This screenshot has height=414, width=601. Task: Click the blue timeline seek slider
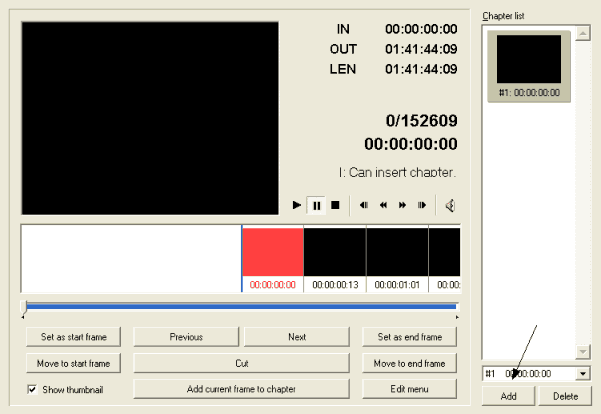240,307
